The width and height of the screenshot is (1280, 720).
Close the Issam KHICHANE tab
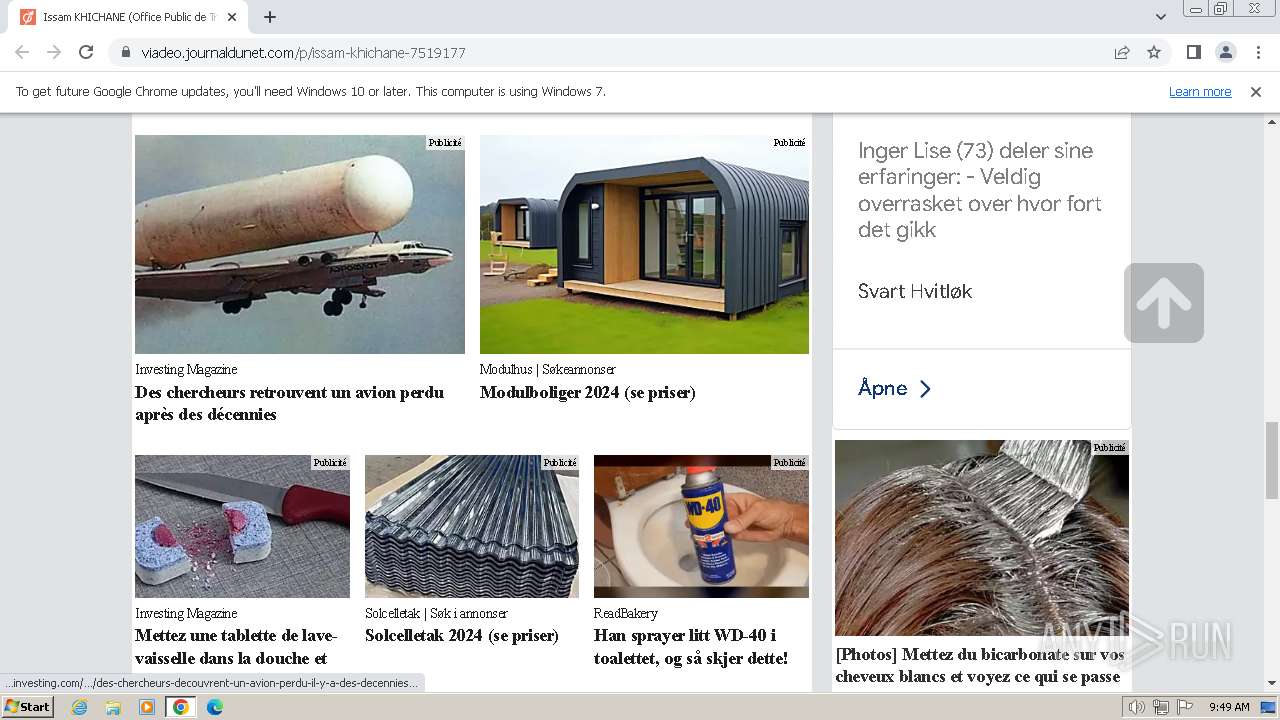232,17
